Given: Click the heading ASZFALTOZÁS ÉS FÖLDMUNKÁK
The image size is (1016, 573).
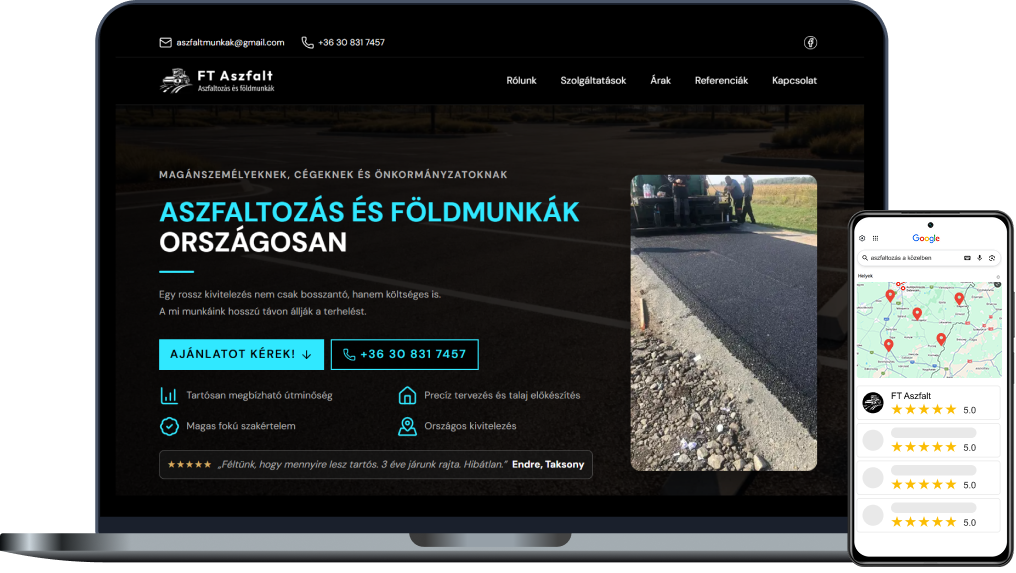Looking at the screenshot, I should click(369, 212).
